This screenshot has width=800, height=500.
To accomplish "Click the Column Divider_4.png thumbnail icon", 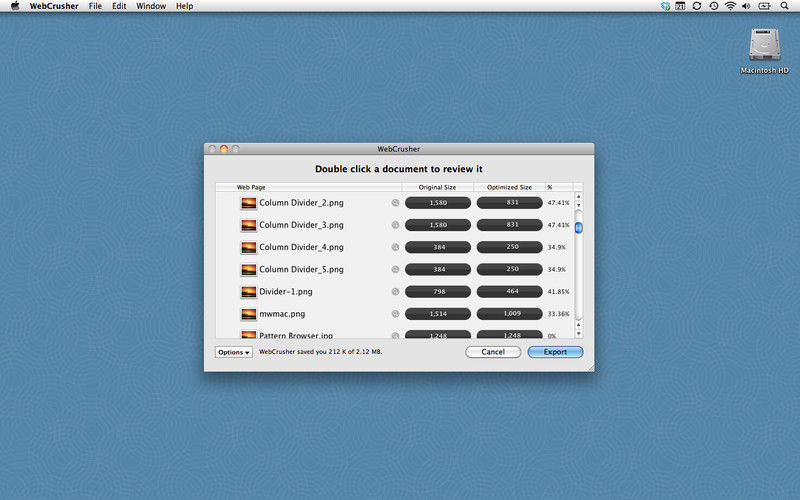I will coord(248,247).
